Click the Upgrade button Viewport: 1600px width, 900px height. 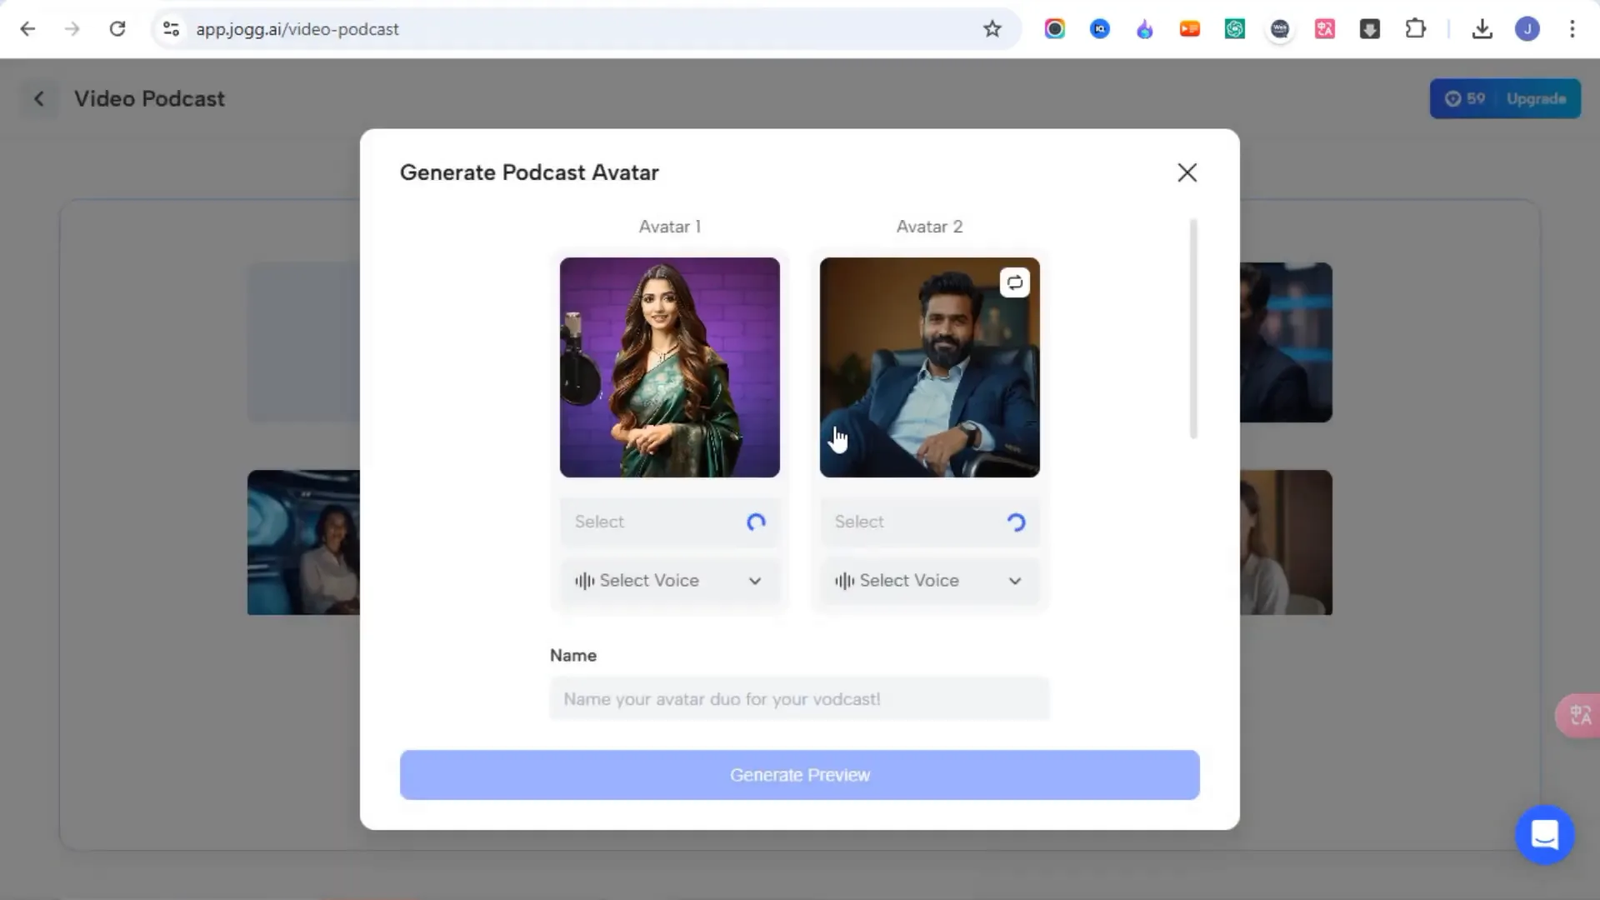pos(1536,99)
